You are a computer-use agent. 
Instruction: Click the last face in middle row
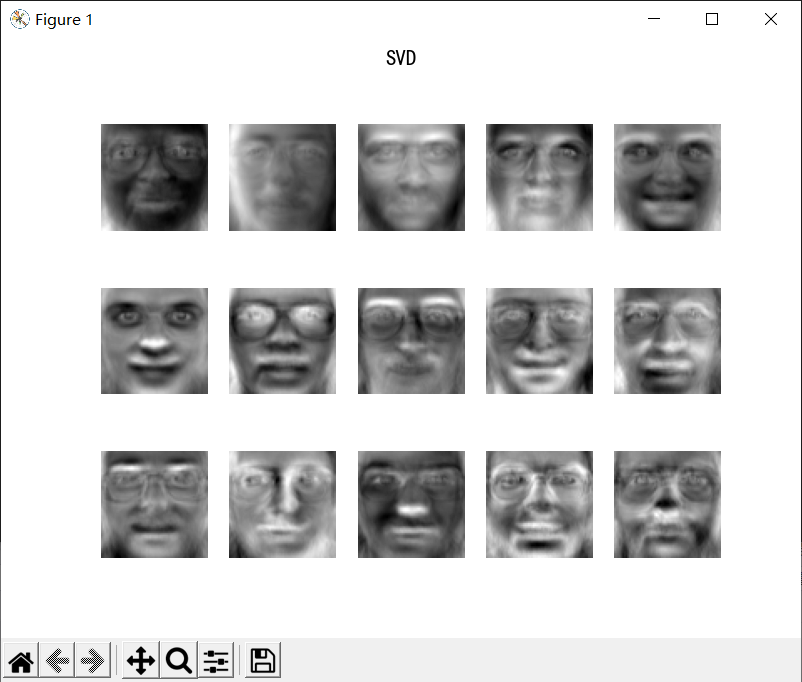[x=667, y=341]
